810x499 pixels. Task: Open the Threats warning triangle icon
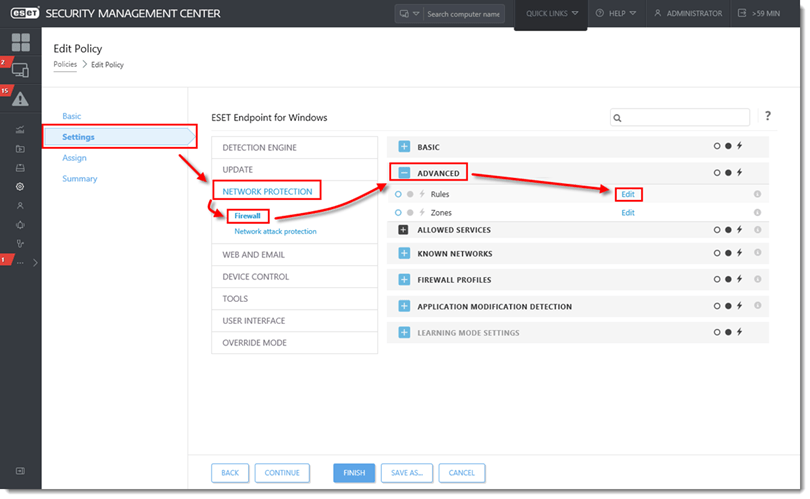(20, 99)
